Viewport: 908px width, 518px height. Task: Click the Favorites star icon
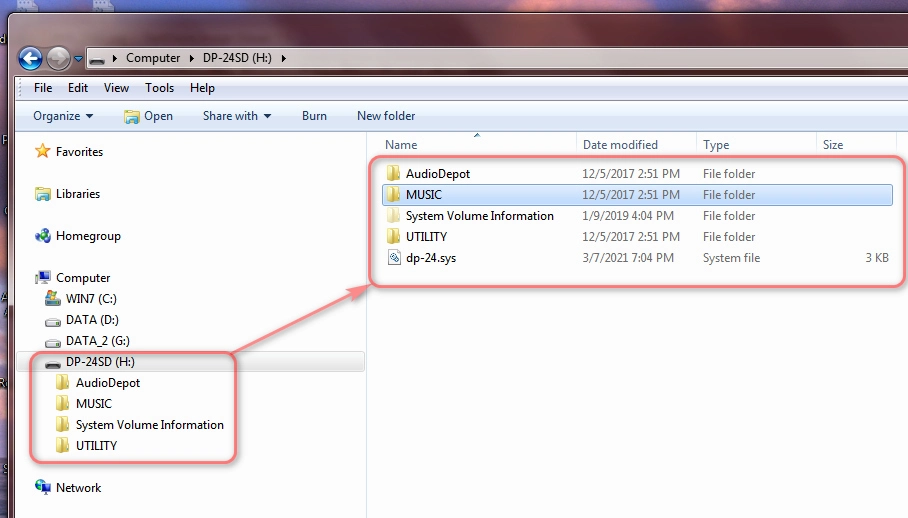(42, 152)
